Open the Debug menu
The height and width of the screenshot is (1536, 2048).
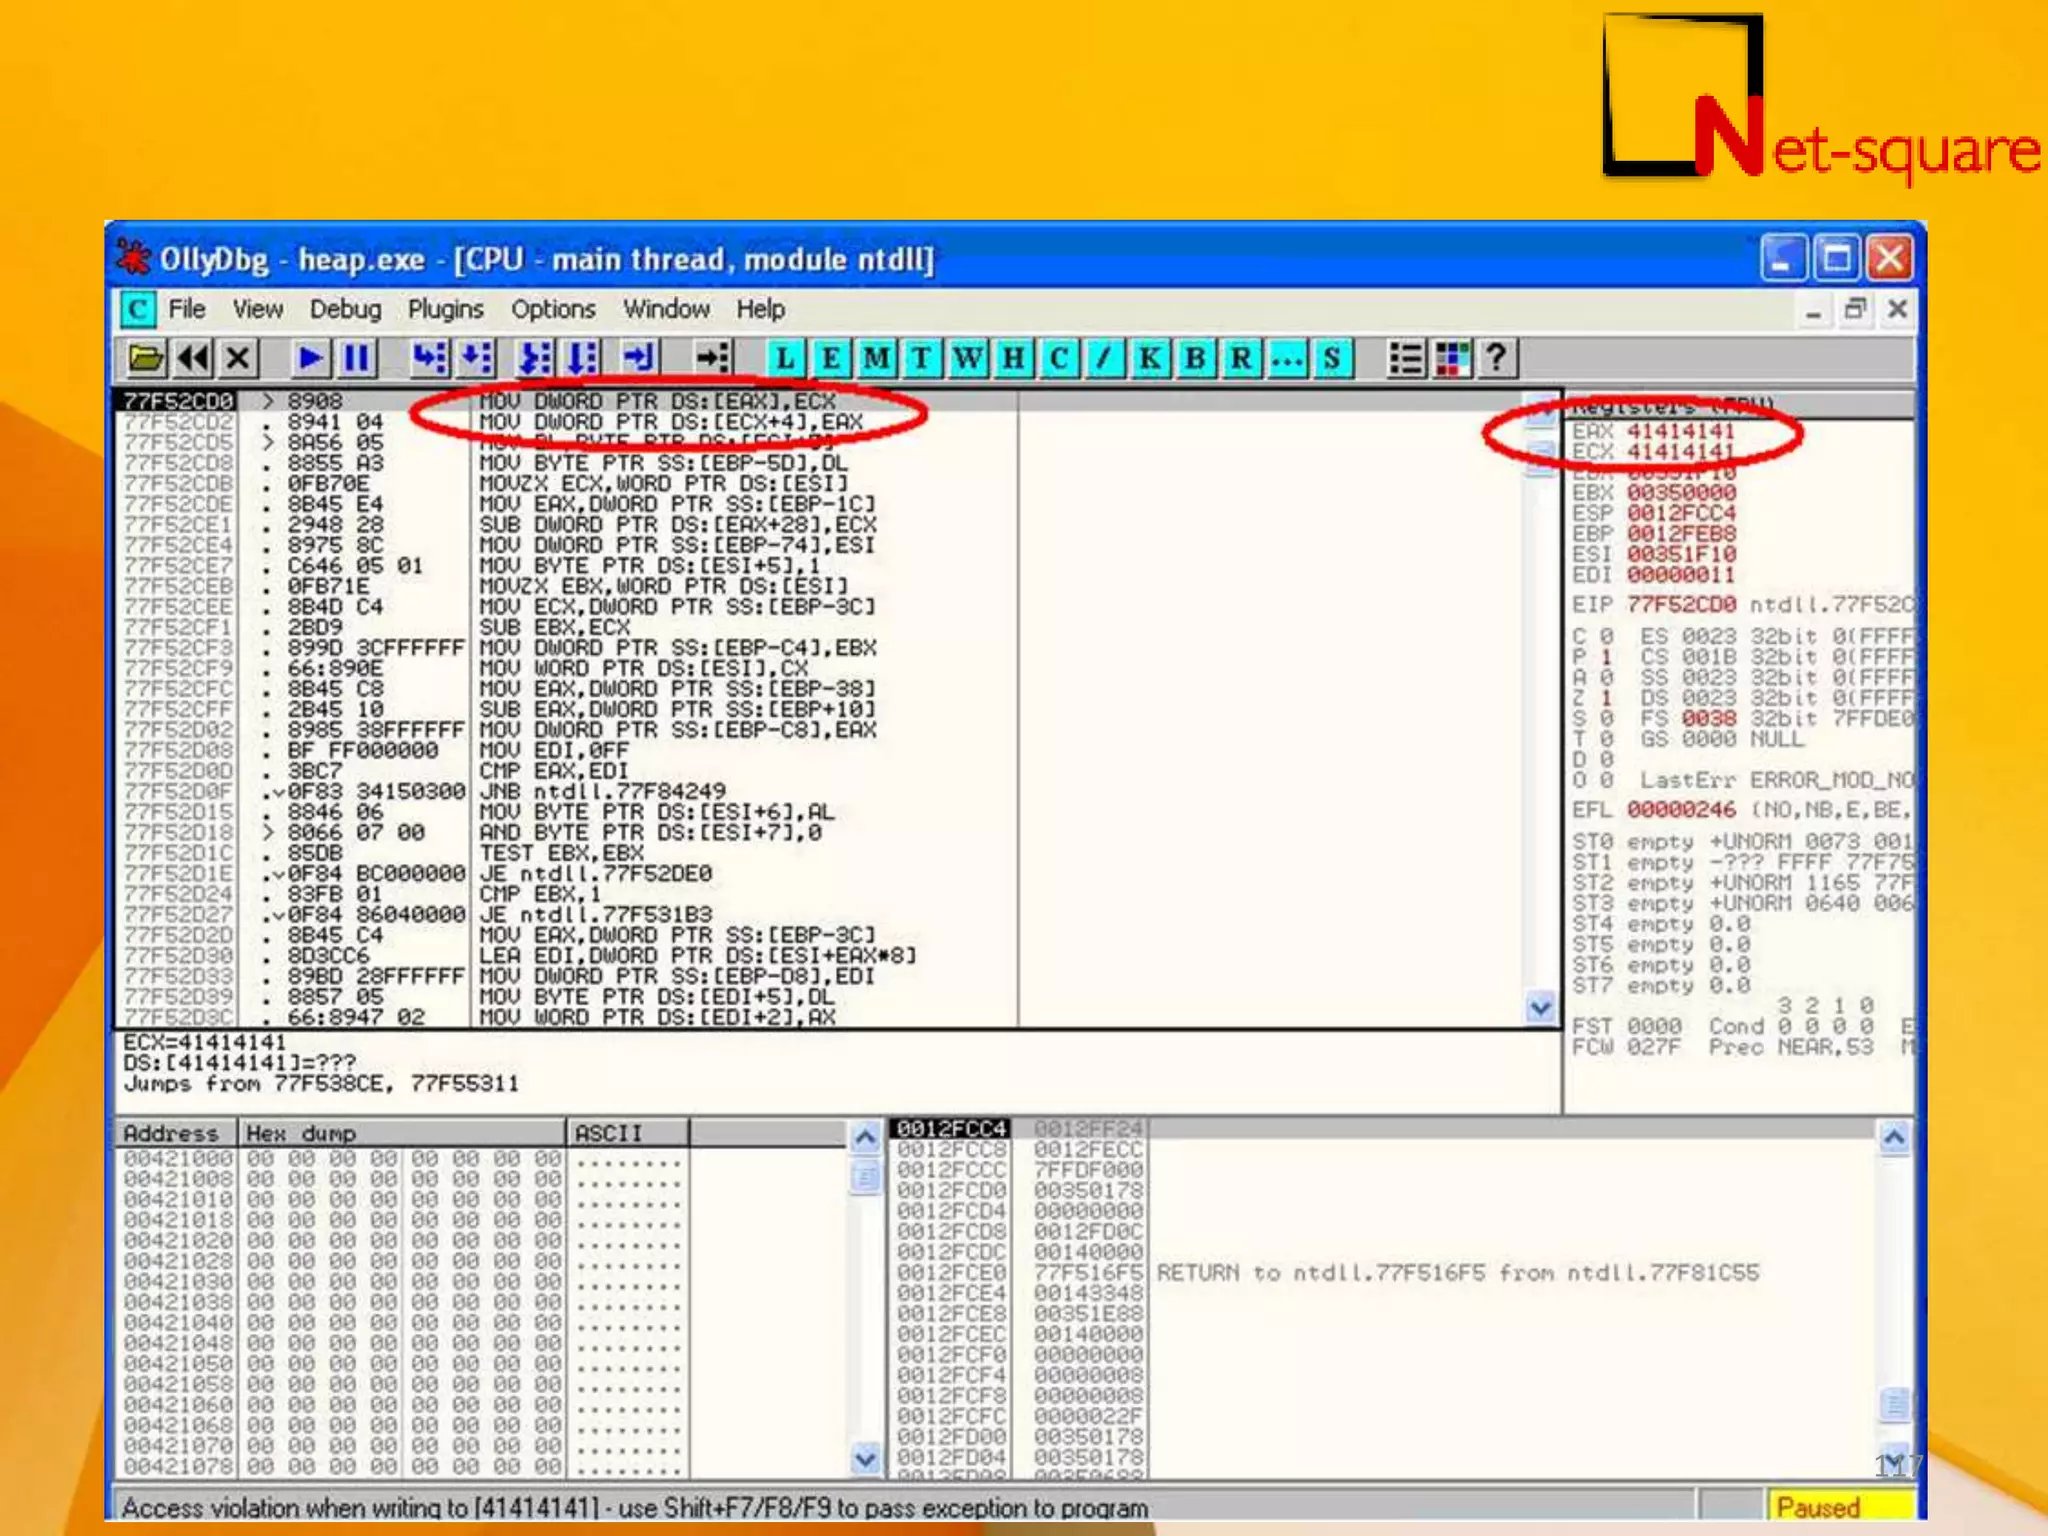point(345,310)
